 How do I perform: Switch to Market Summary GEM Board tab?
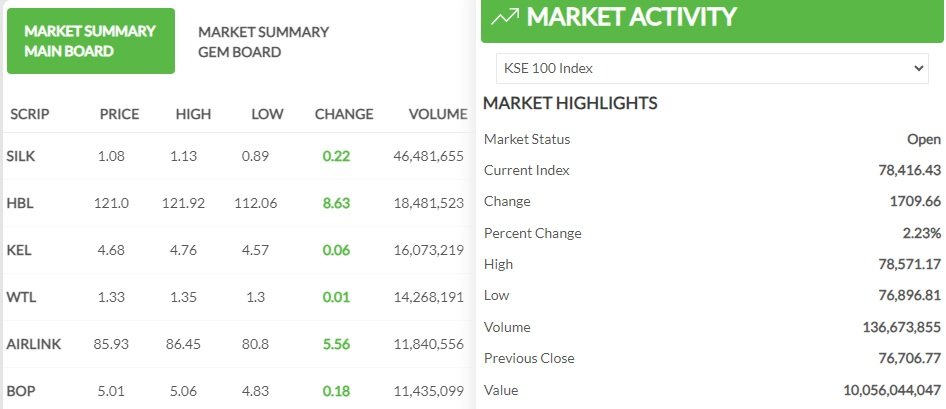(263, 41)
